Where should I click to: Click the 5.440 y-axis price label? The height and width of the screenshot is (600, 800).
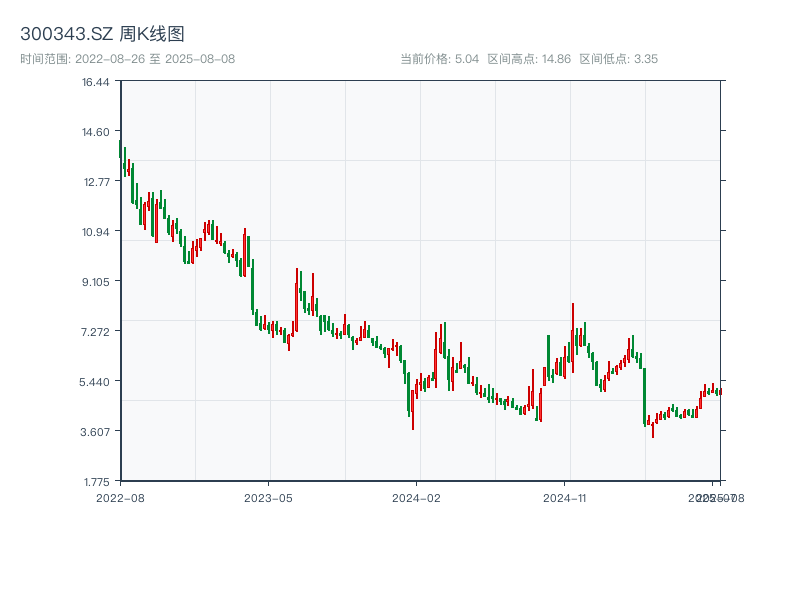pos(96,382)
